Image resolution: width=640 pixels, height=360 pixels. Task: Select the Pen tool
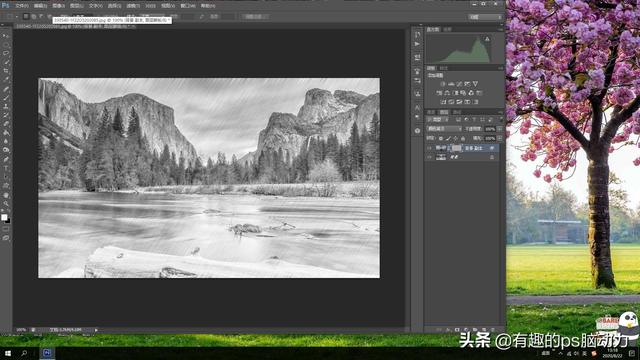coord(6,159)
